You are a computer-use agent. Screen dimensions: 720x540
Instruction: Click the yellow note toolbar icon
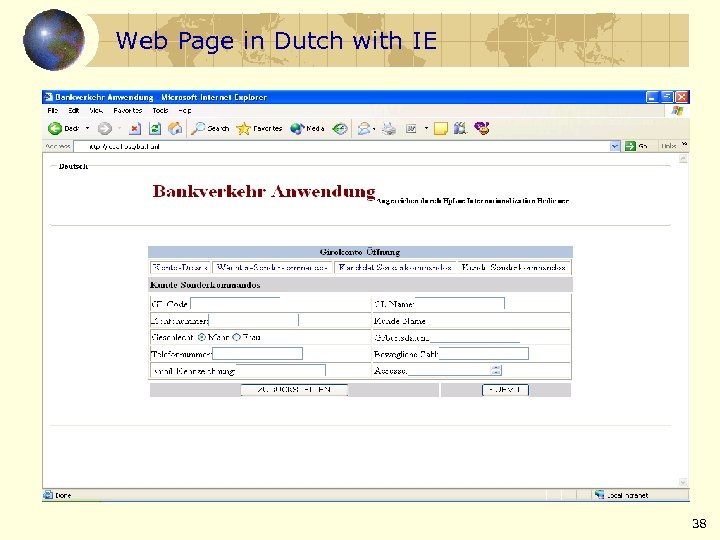440,129
